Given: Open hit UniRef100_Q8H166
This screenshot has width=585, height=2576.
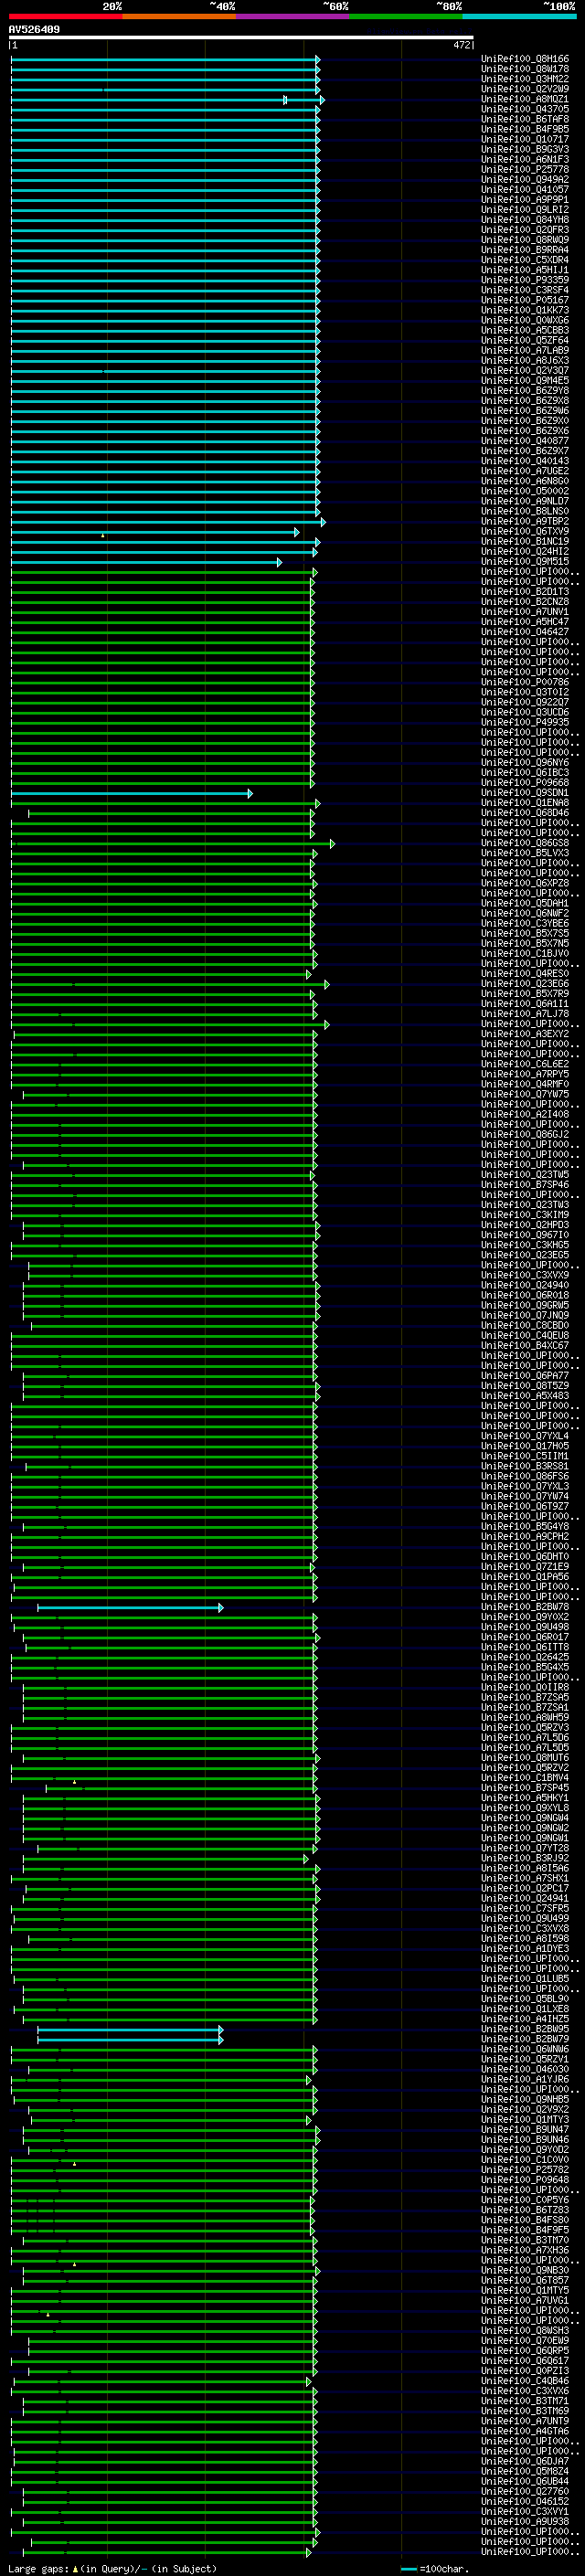Looking at the screenshot, I should click(x=525, y=59).
